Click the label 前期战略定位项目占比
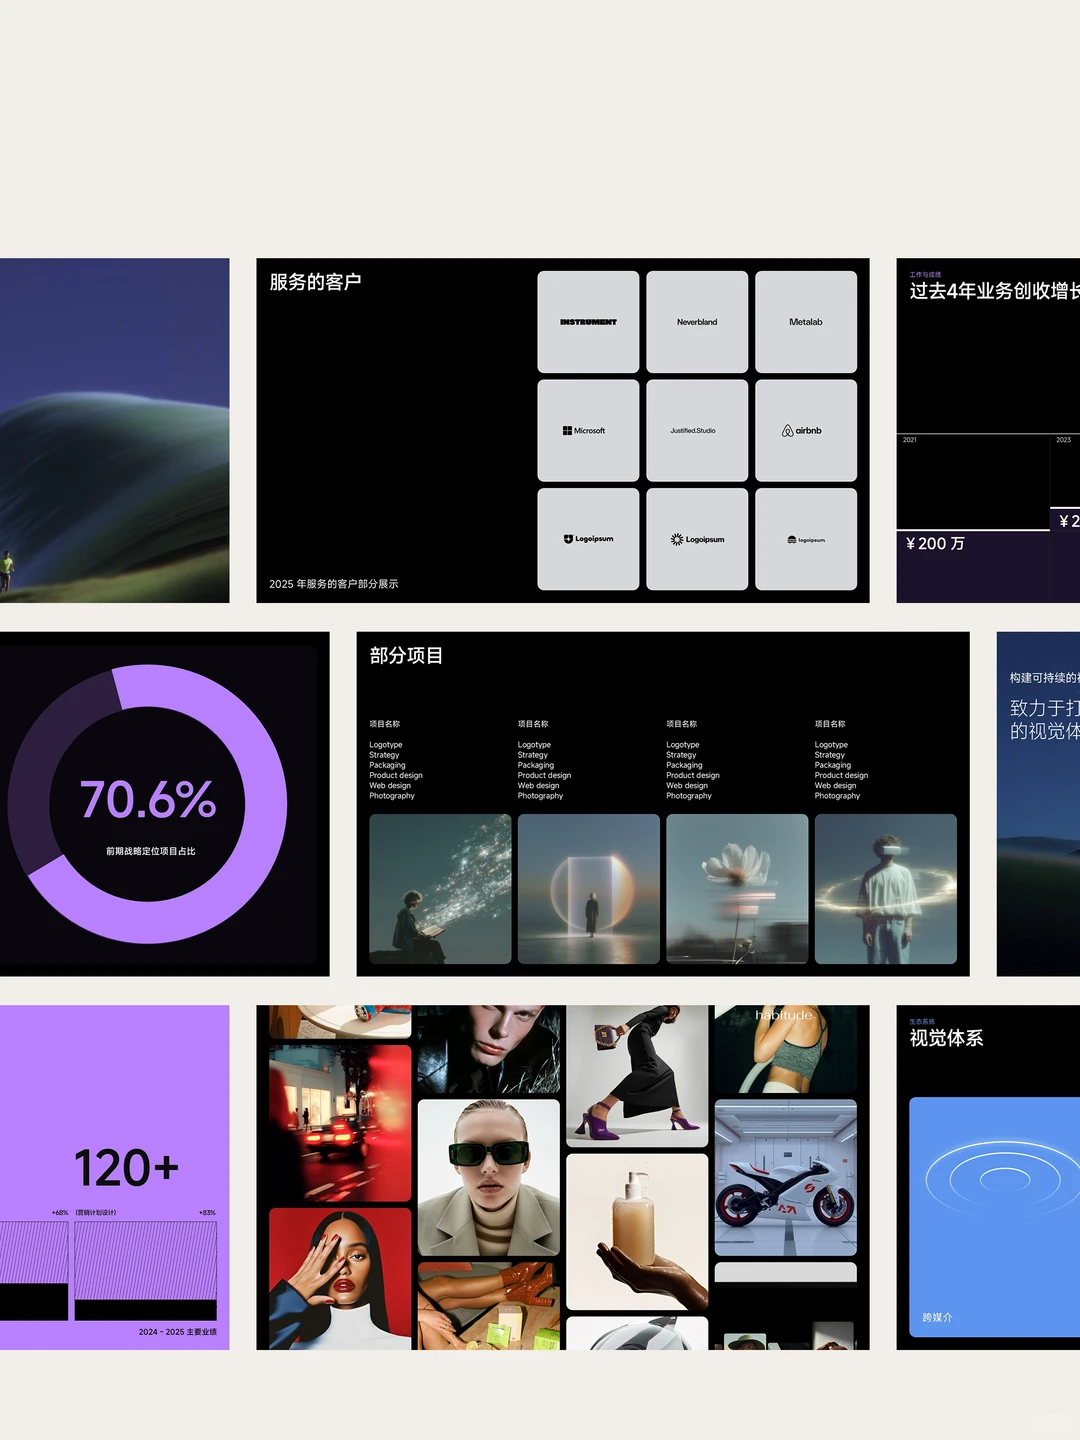Screen dimensions: 1080x1440 pyautogui.click(x=151, y=851)
